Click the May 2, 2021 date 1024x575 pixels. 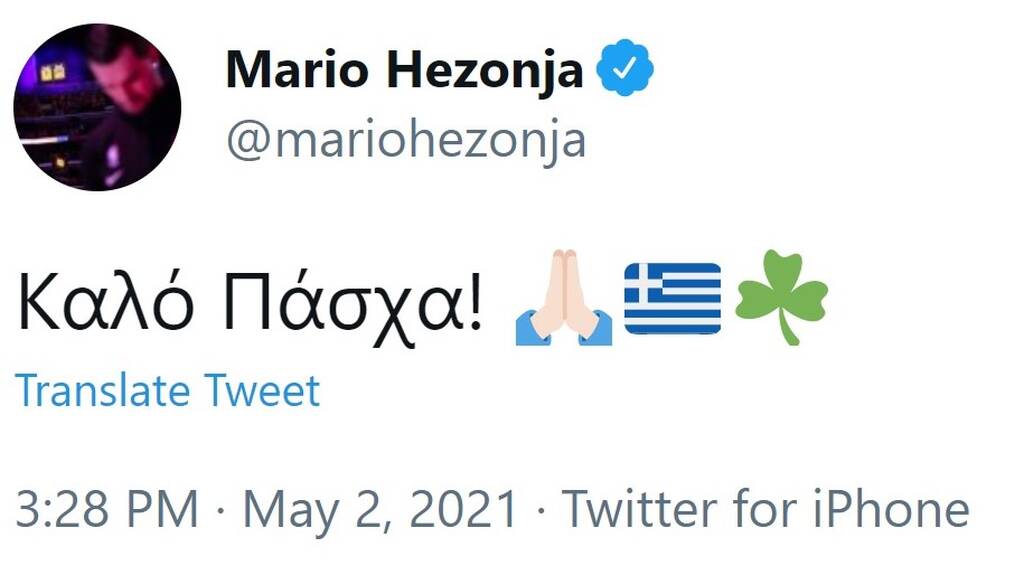[381, 510]
